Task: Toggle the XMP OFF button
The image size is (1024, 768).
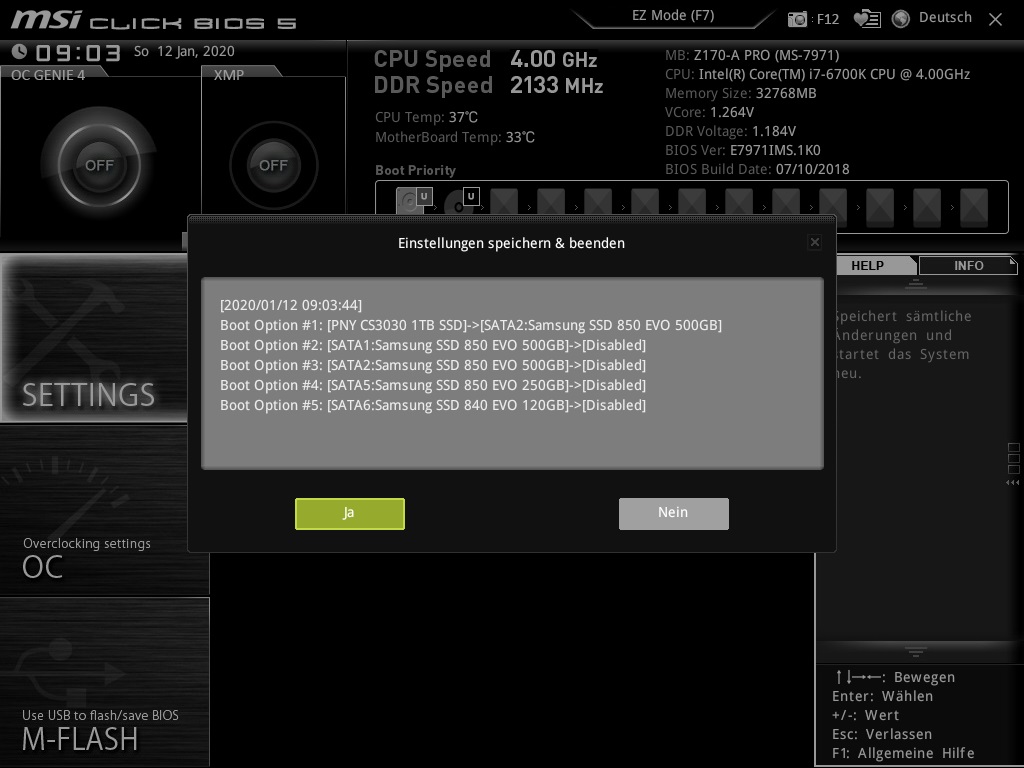Action: point(273,165)
